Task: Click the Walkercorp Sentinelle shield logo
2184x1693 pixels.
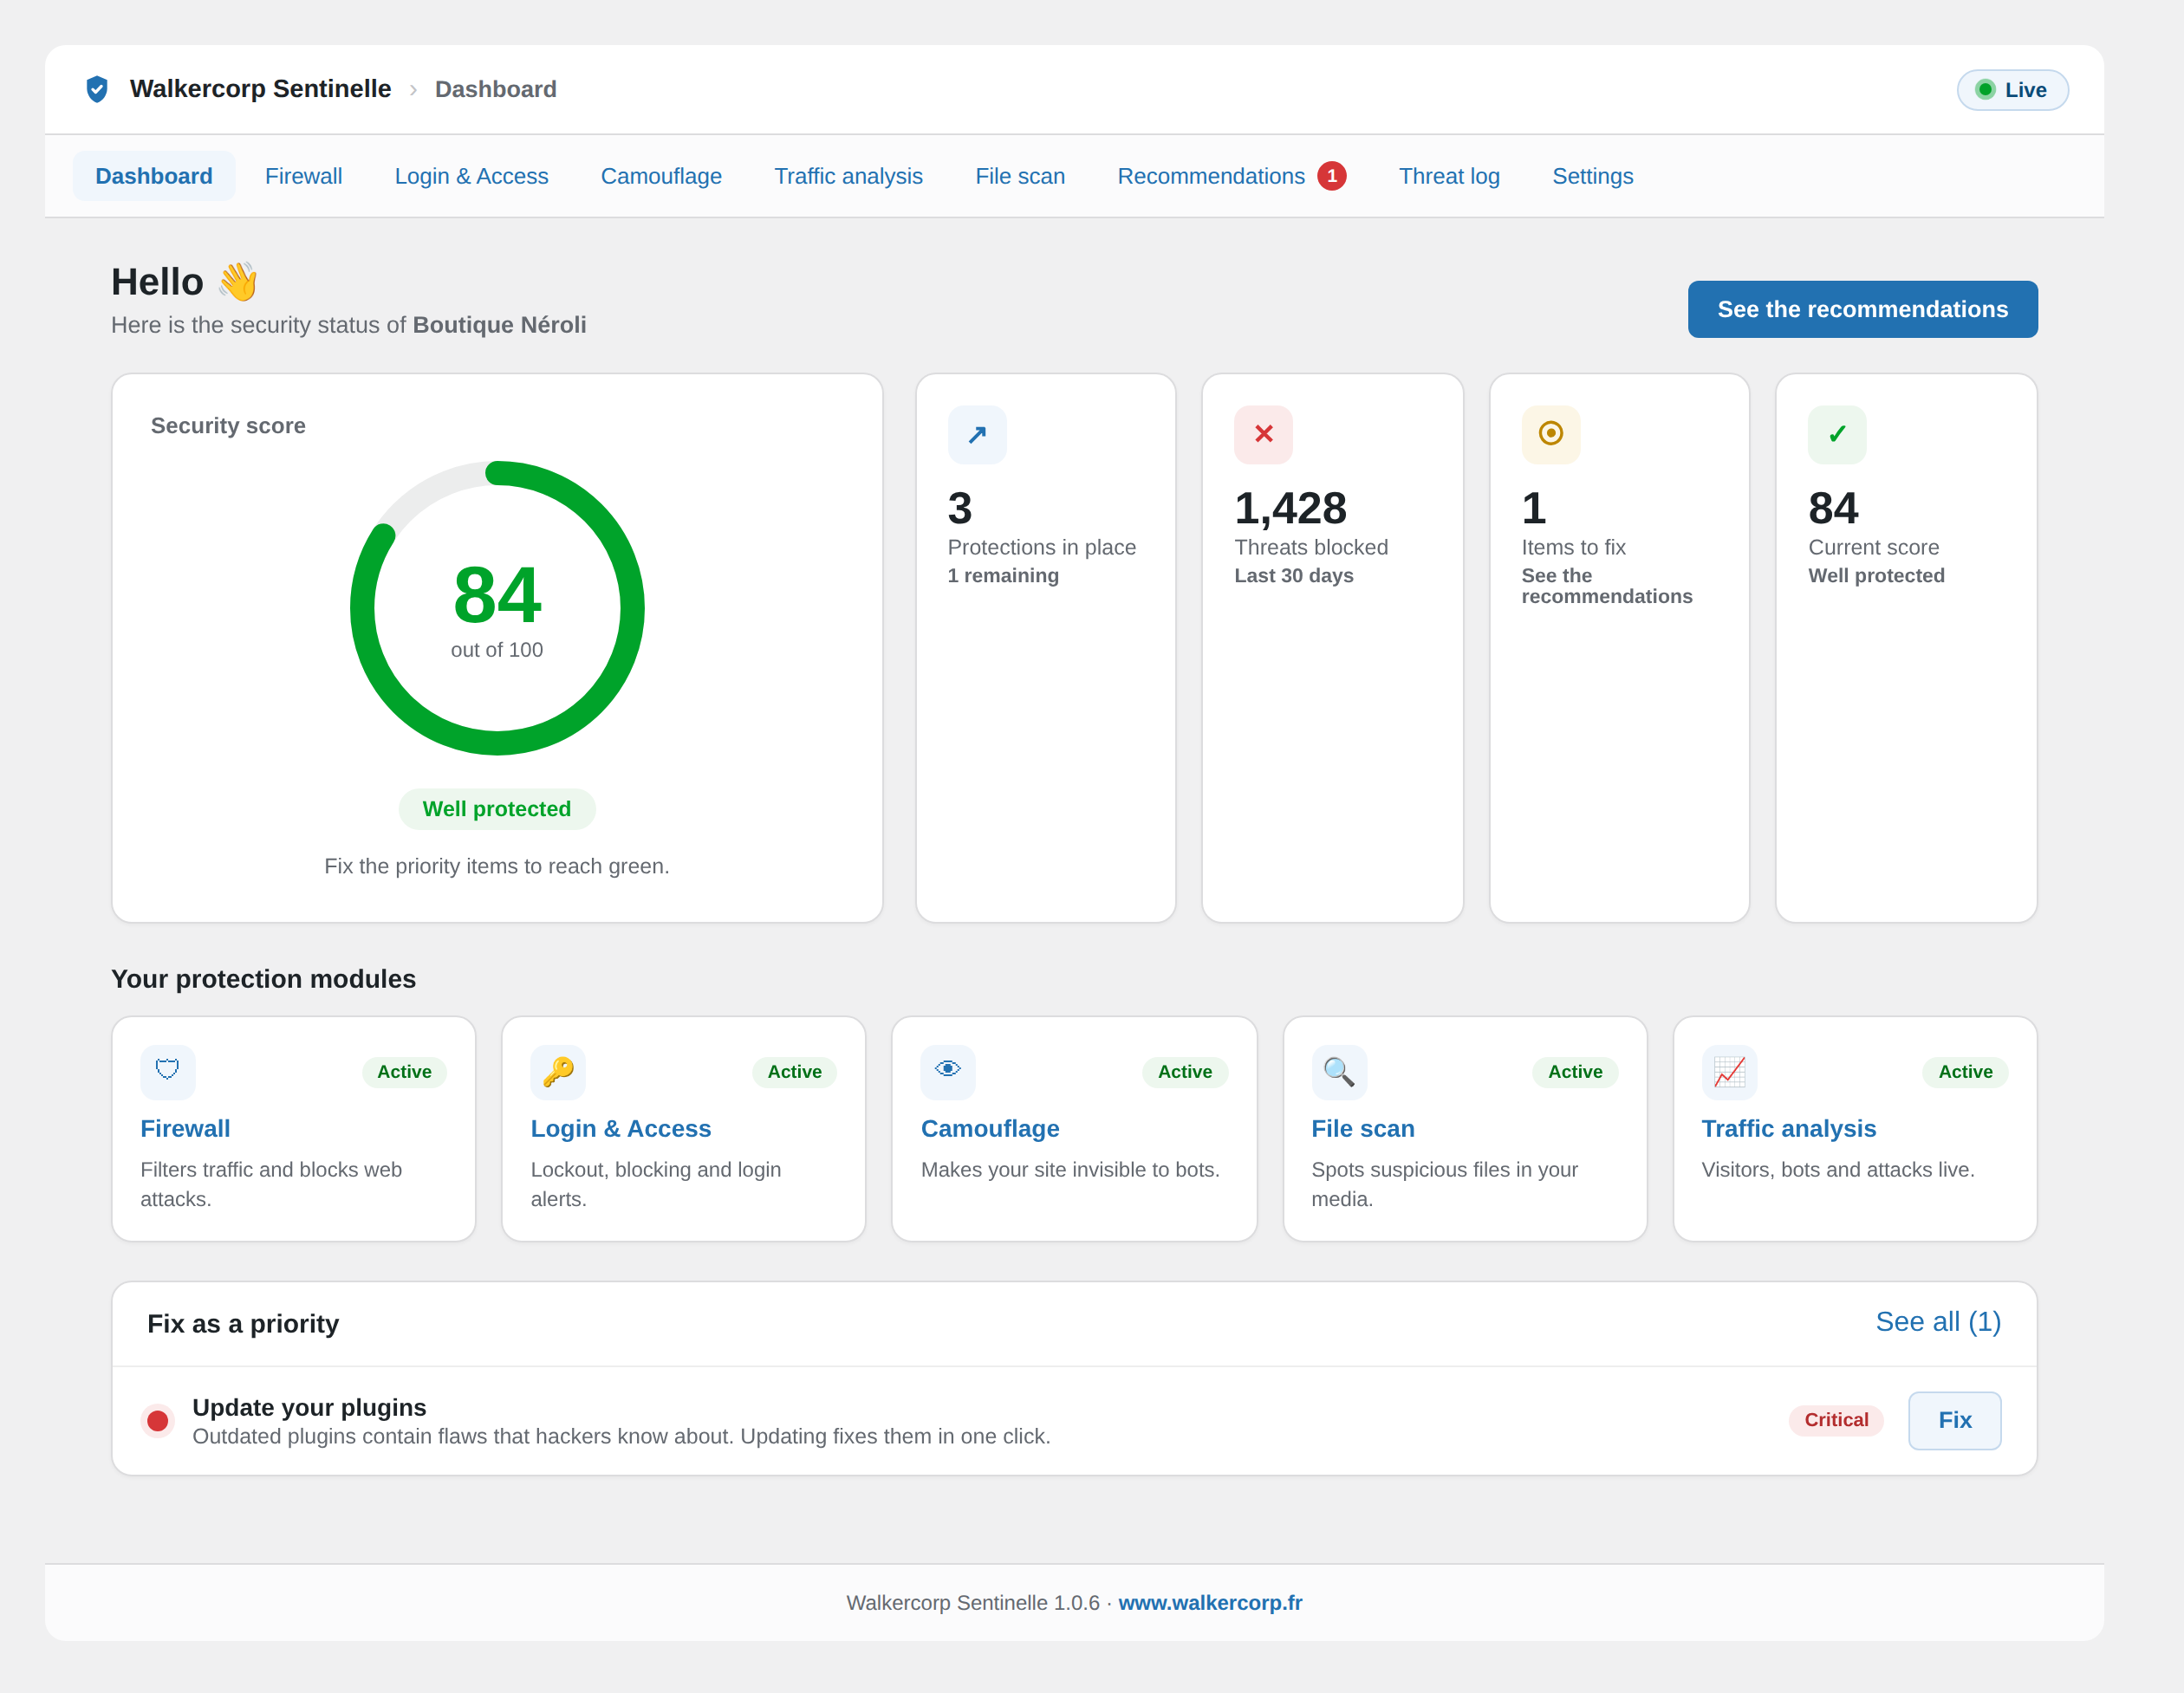Action: coord(97,89)
